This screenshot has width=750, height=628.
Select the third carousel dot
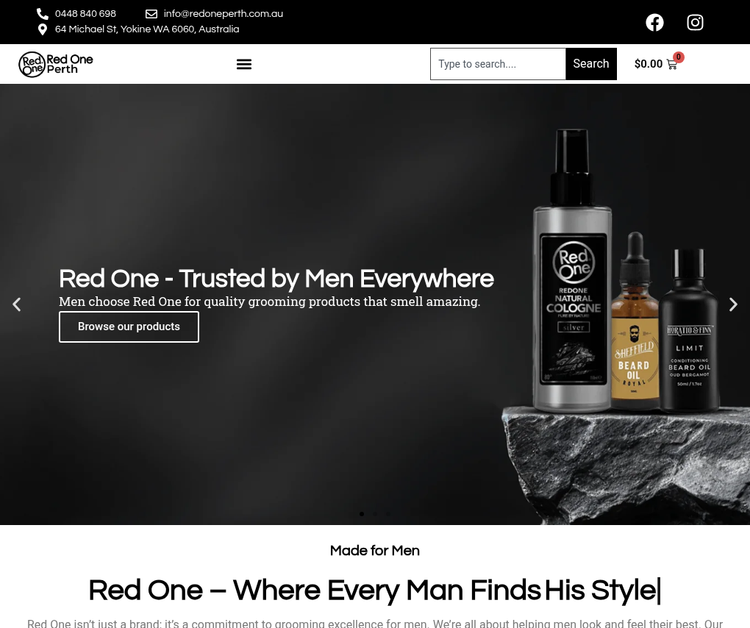point(388,514)
